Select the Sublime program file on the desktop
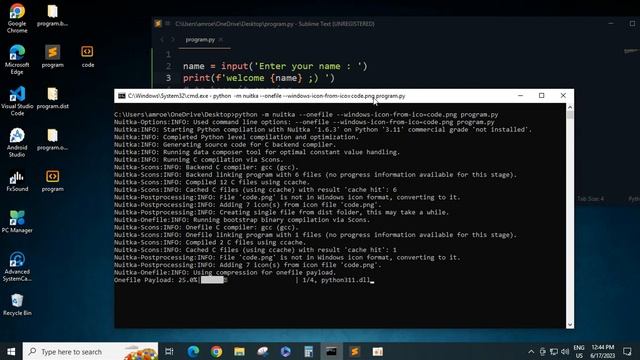This screenshot has width=640, height=360. click(52, 56)
